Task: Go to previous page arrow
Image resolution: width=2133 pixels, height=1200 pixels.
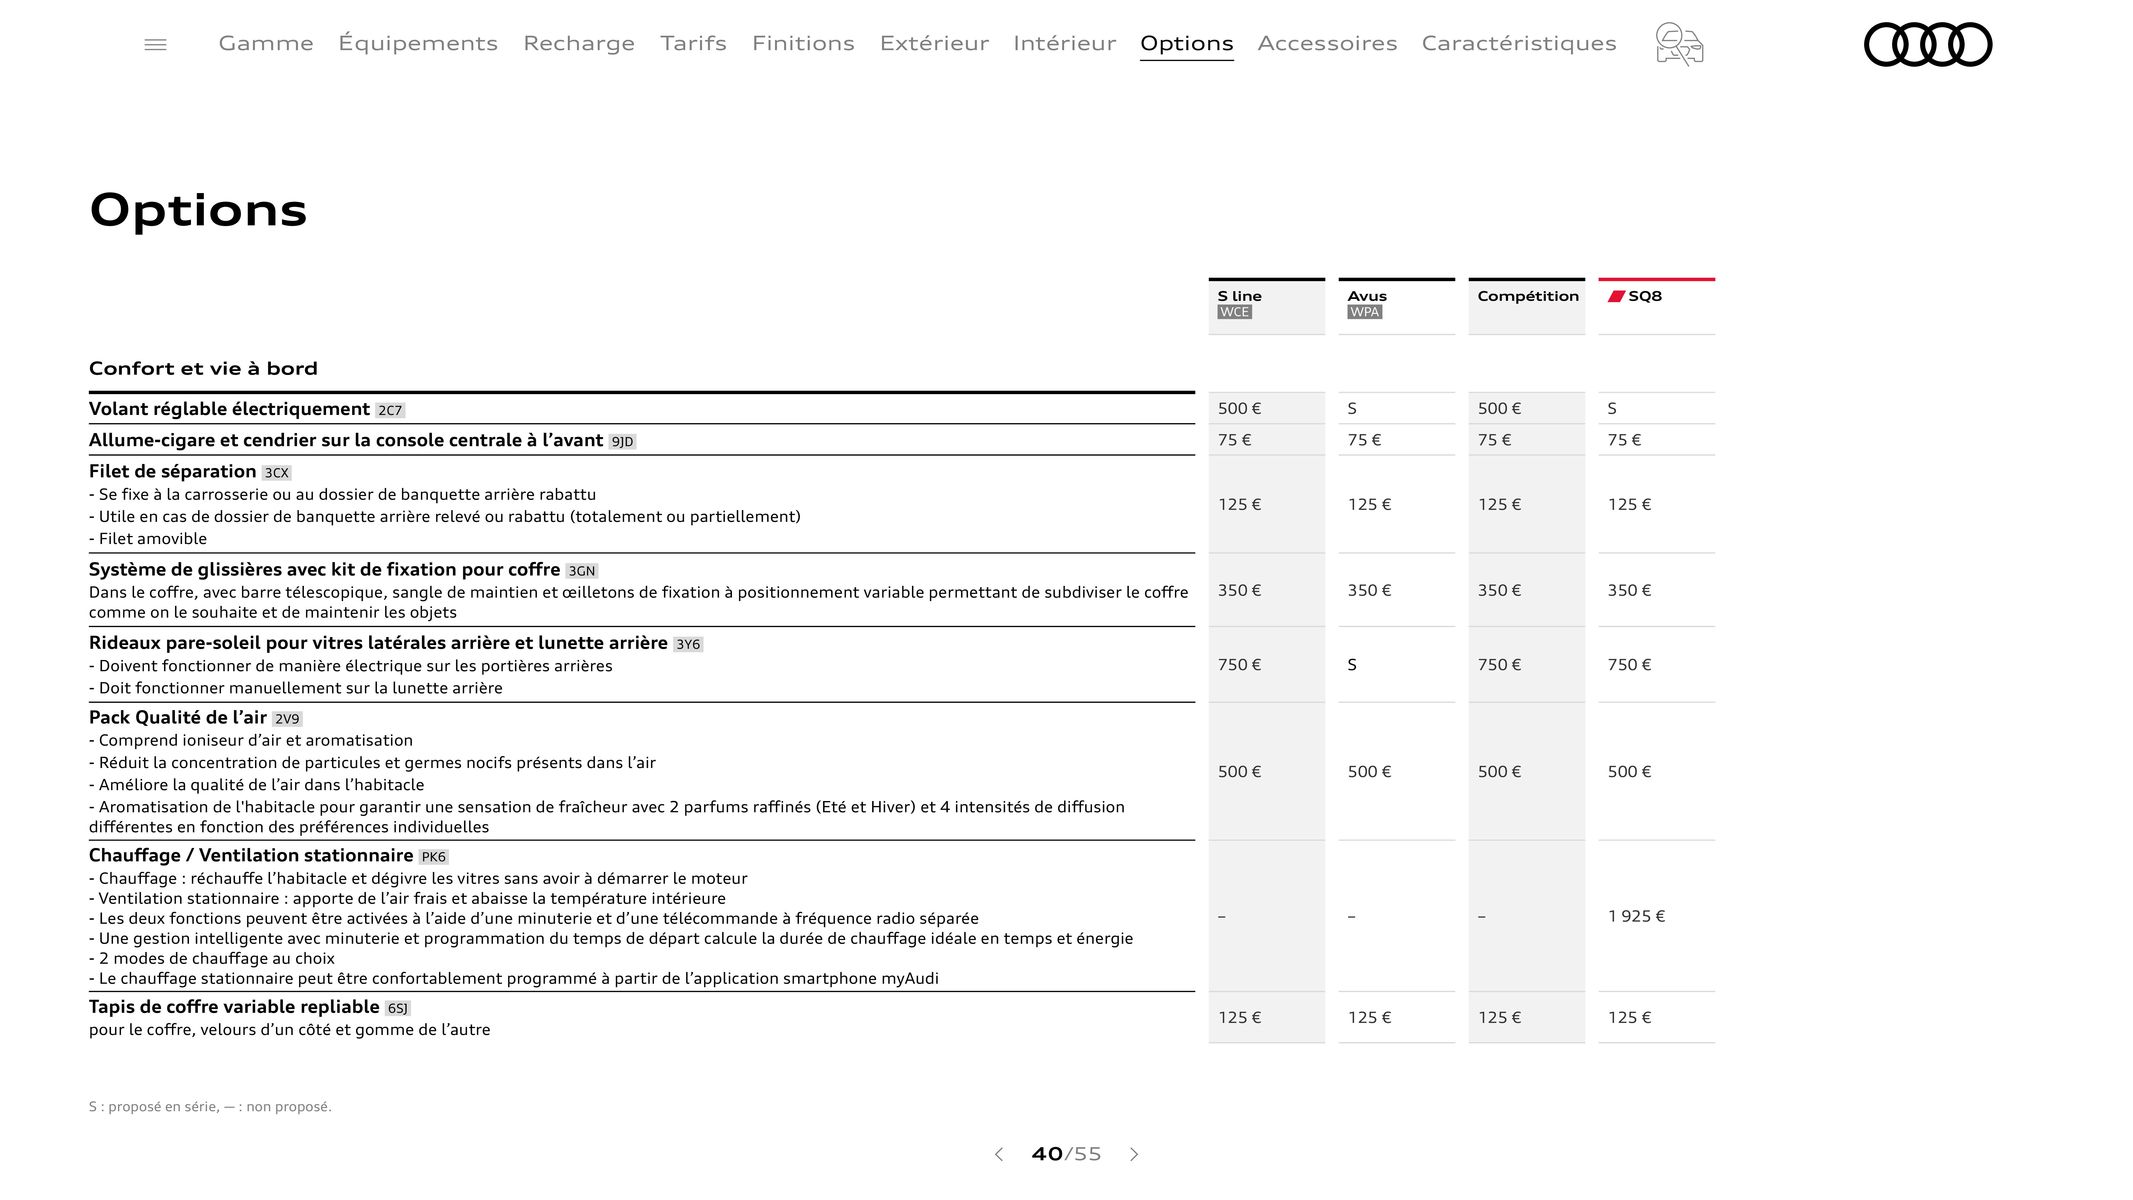Action: 998,1154
